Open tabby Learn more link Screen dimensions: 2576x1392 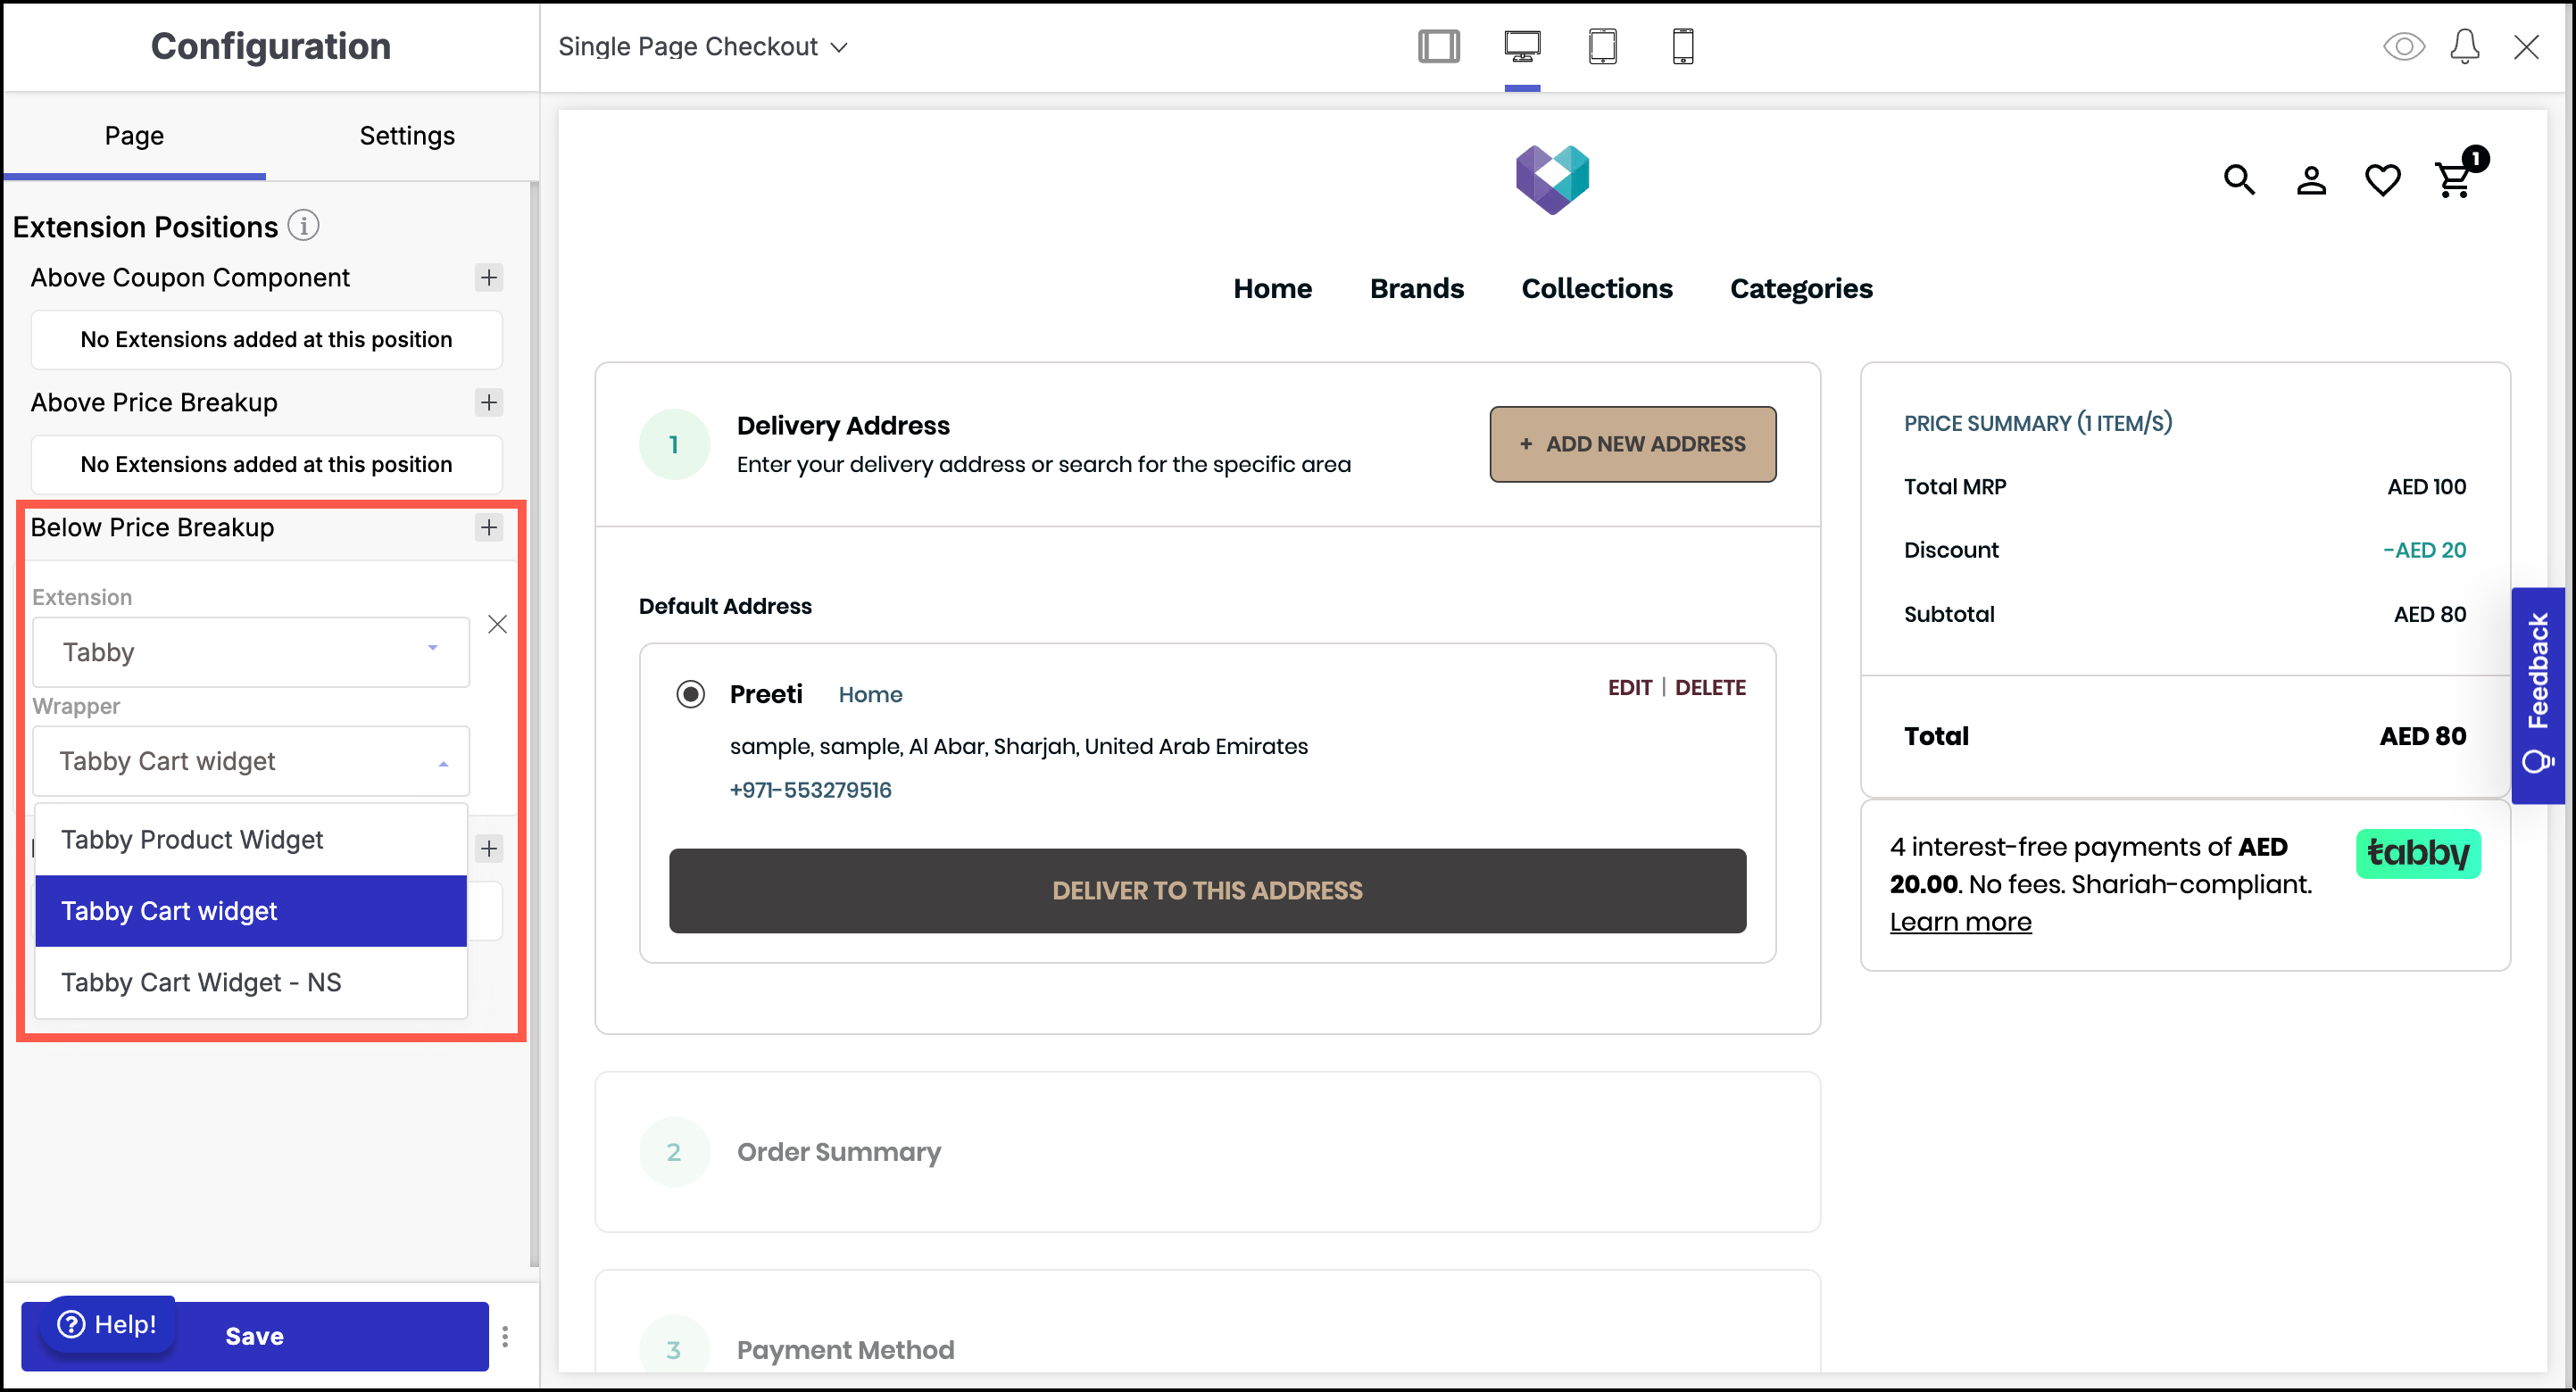click(1960, 922)
